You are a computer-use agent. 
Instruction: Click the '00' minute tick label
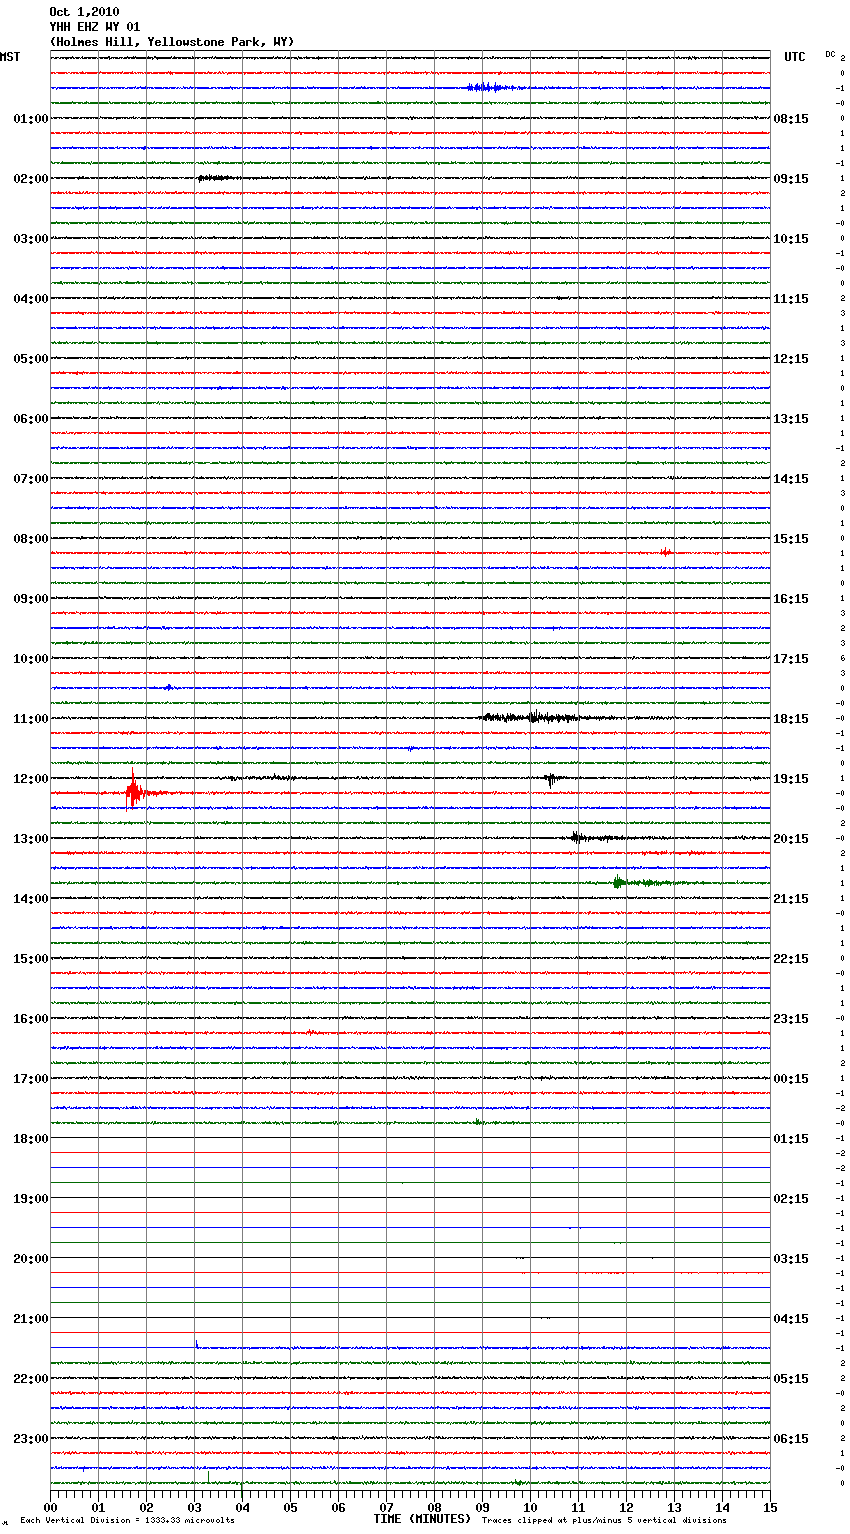coord(50,1507)
